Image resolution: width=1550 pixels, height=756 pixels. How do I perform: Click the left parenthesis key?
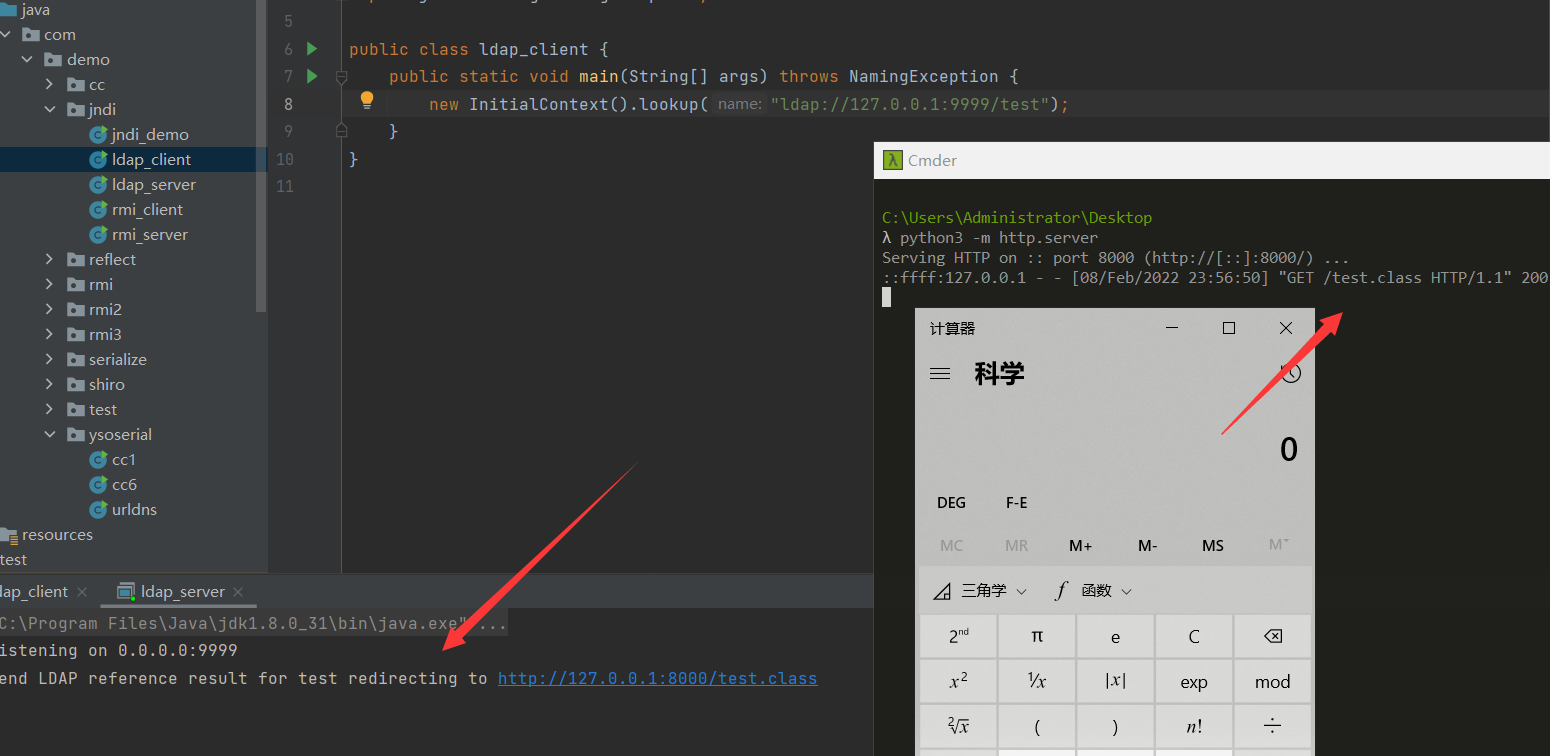[x=1037, y=726]
